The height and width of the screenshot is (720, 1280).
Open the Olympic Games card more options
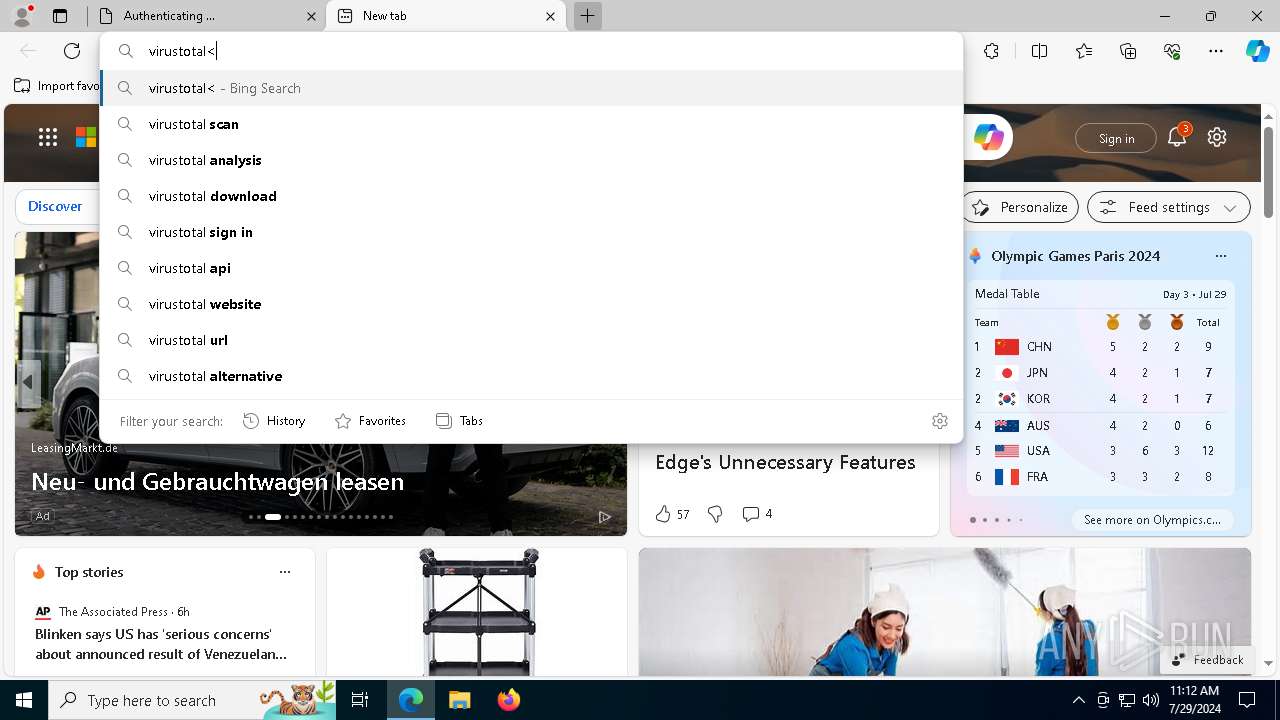coord(1220,256)
